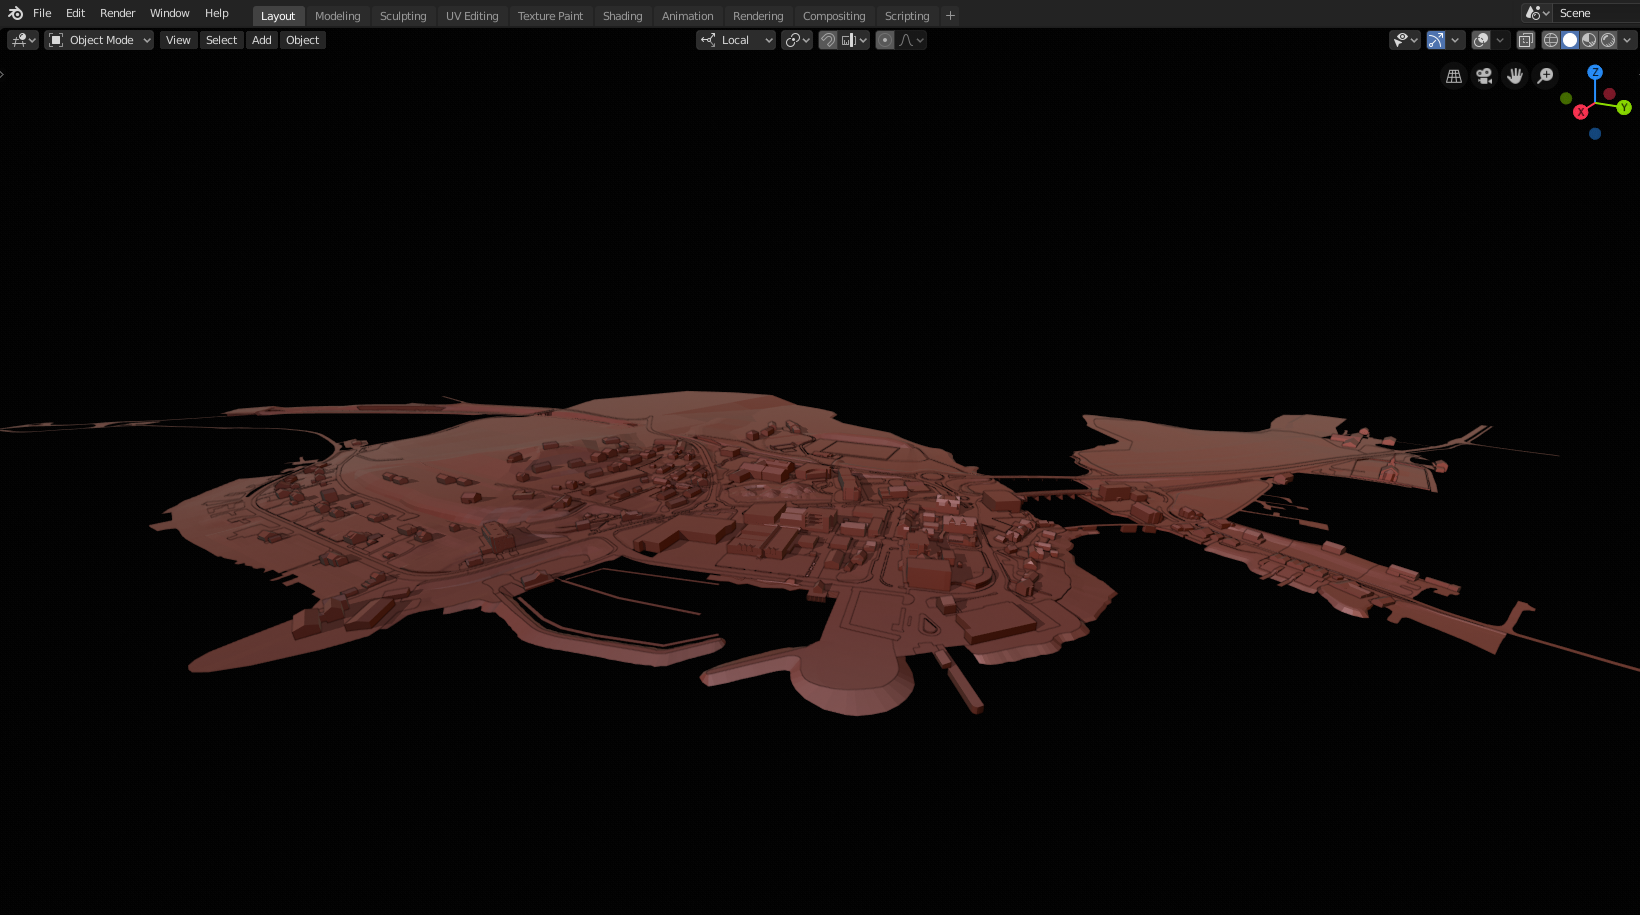
Task: Open the overlays options dropdown arrow
Action: [1500, 40]
